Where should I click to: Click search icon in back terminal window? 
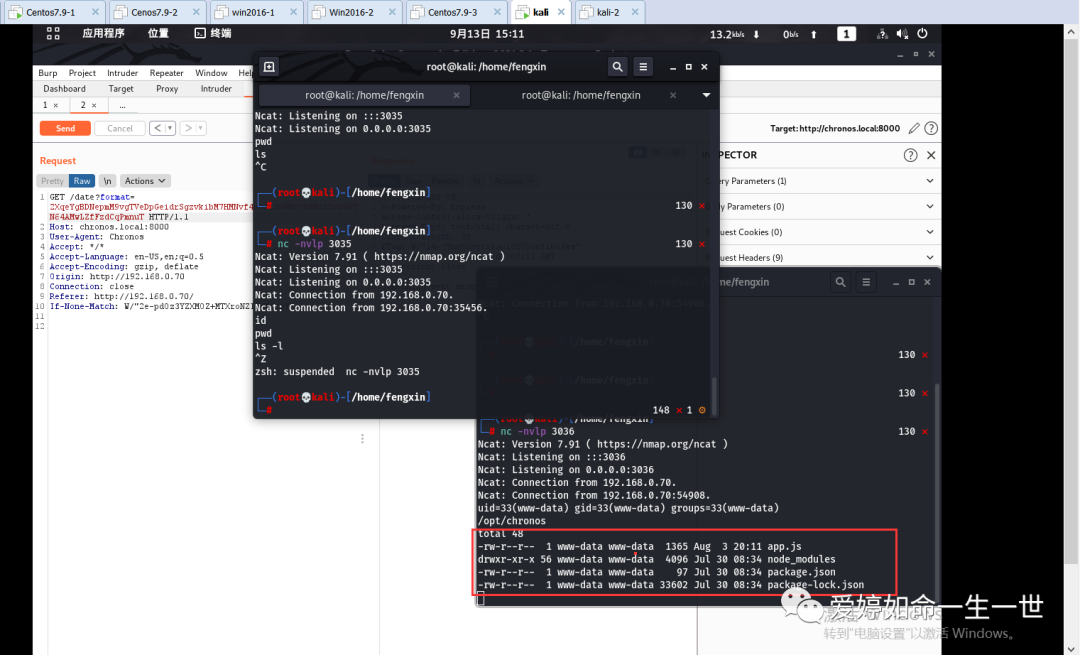click(x=840, y=282)
